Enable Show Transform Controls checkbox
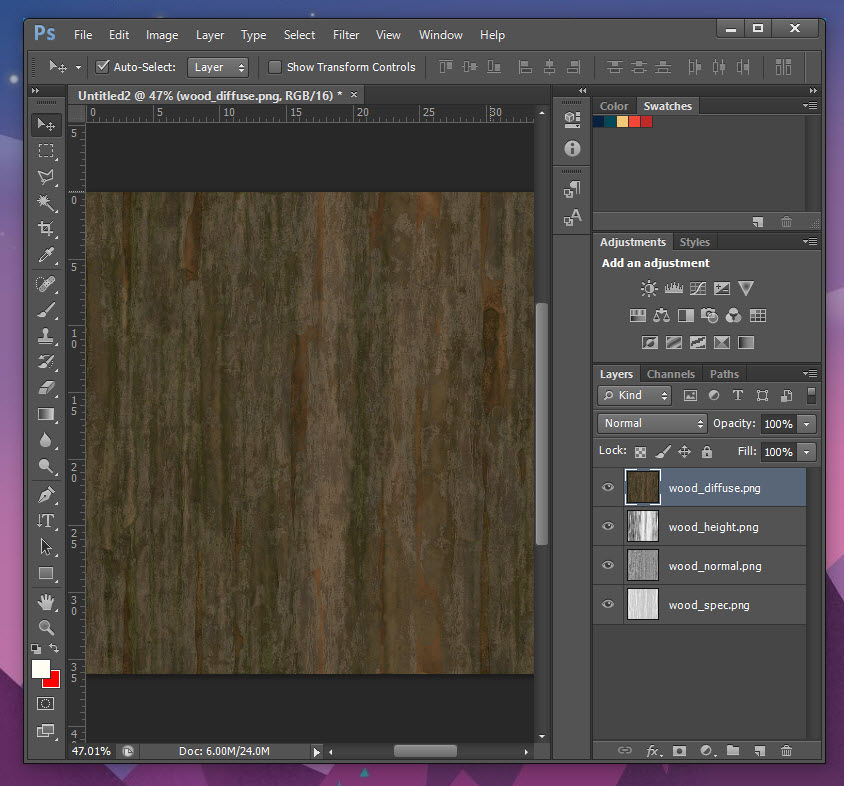Screen dimensions: 844x786 [275, 67]
